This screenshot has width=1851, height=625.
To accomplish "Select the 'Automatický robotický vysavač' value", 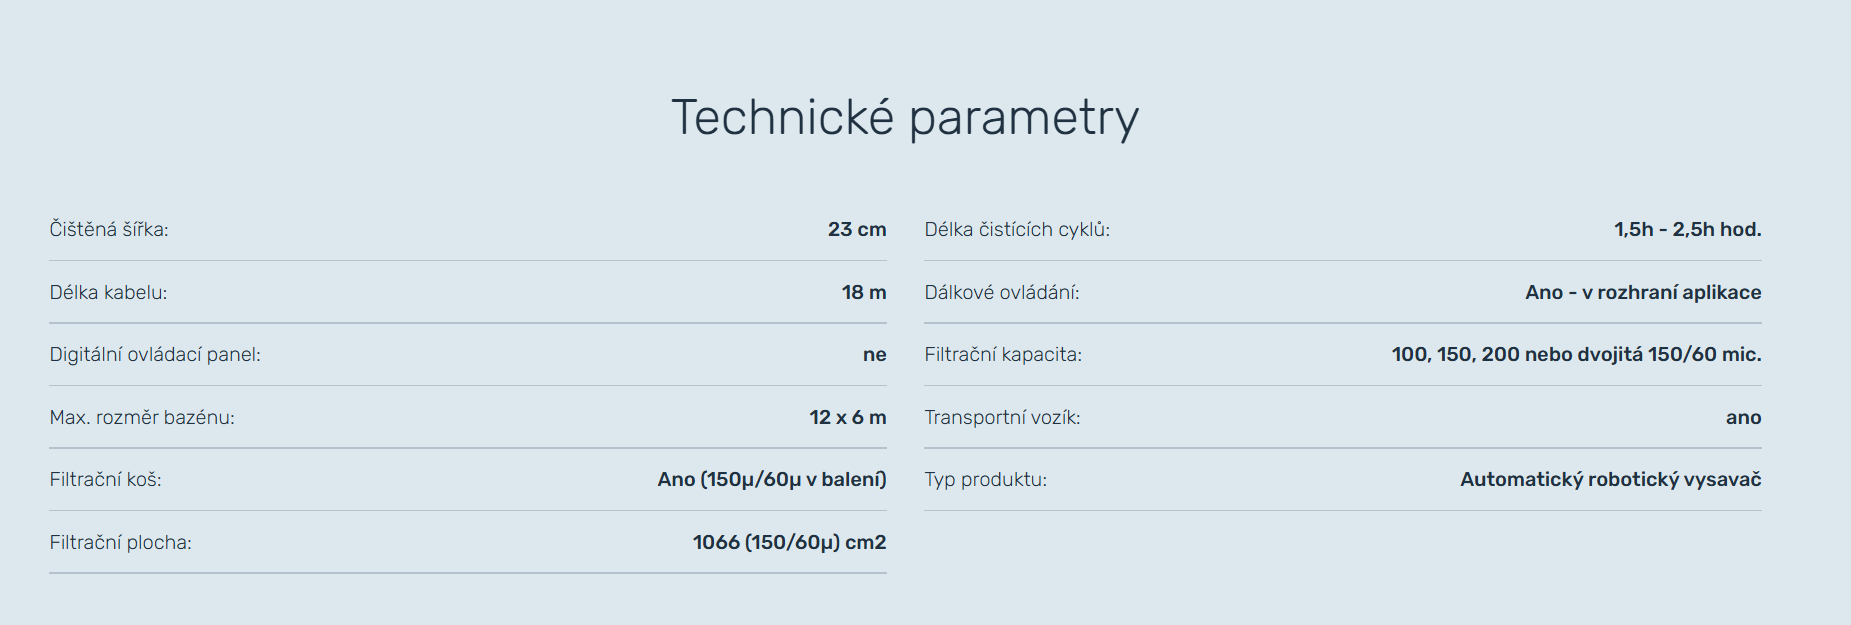I will (1610, 480).
